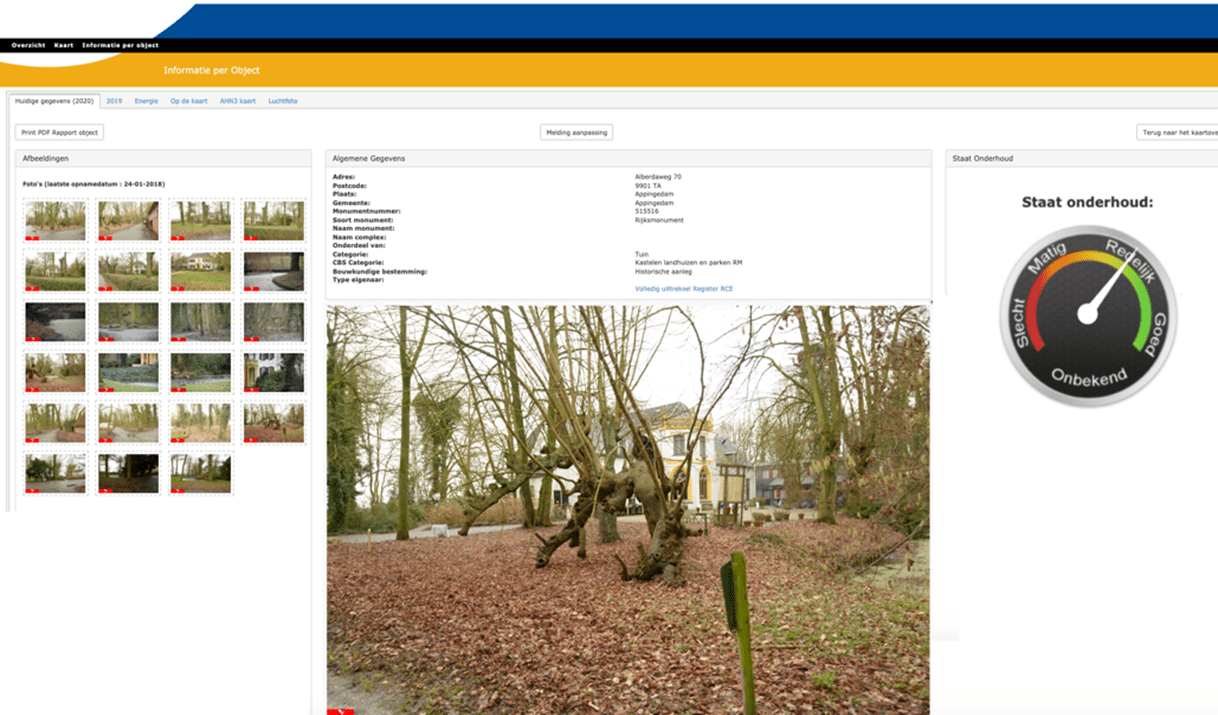Open the Kaart menu item

pyautogui.click(x=63, y=45)
